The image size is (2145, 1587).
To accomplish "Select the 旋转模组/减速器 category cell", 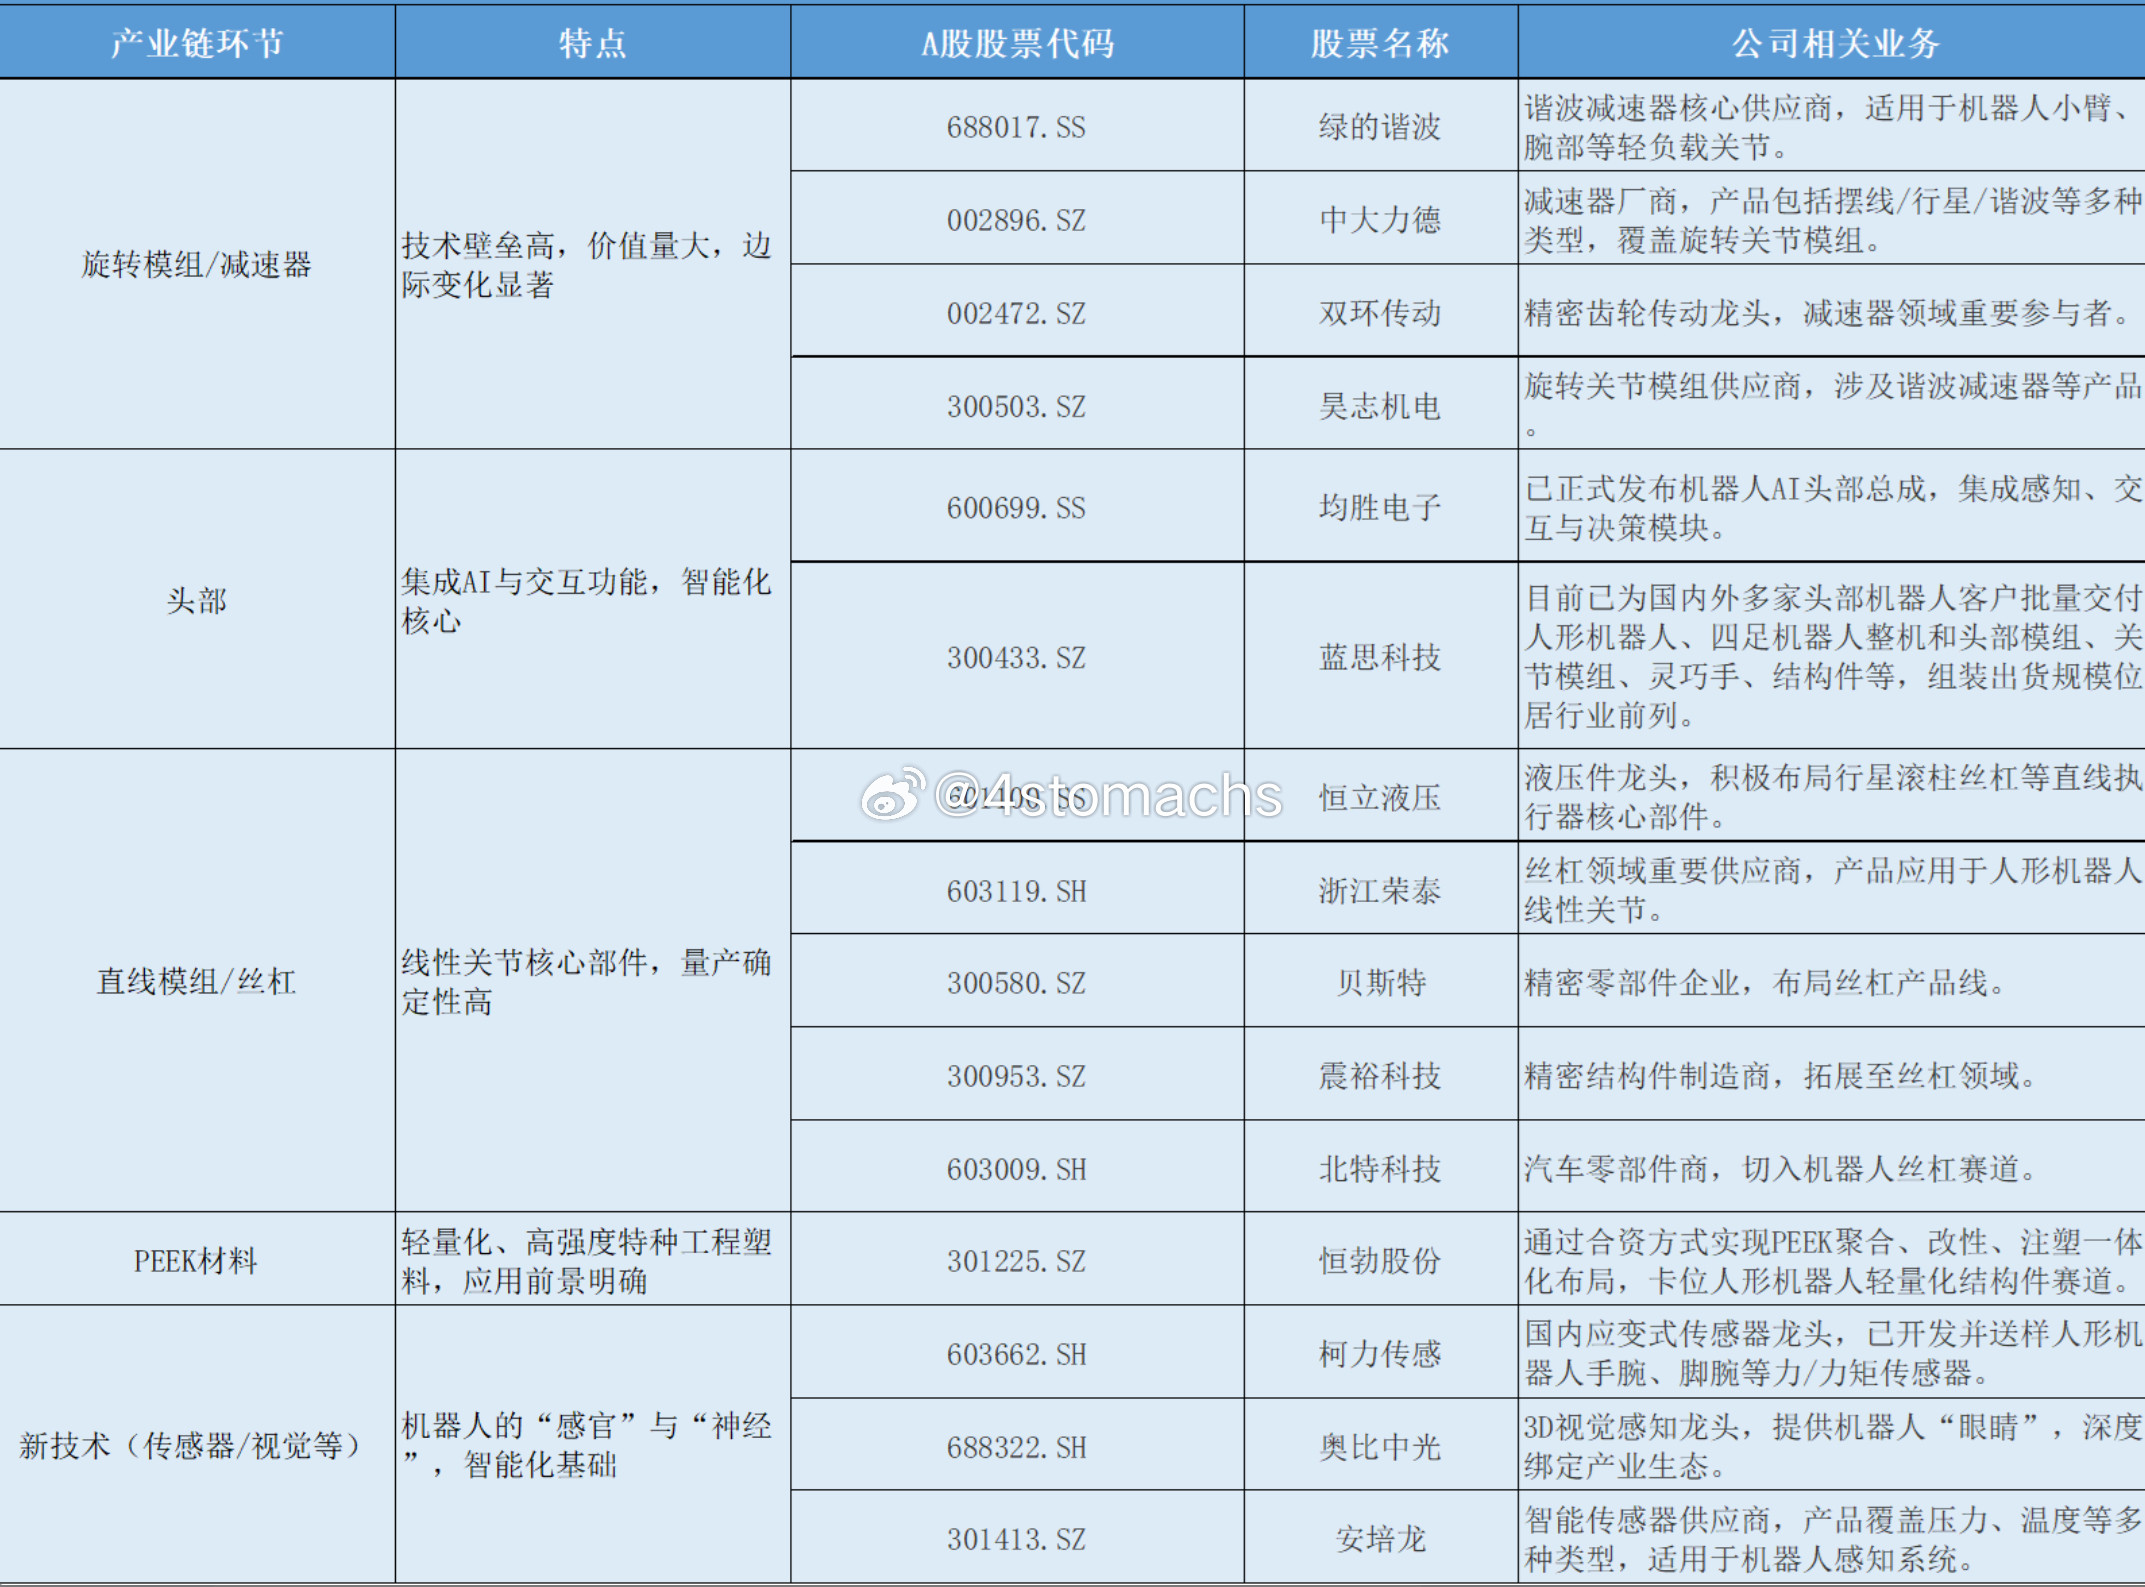I will (x=197, y=265).
